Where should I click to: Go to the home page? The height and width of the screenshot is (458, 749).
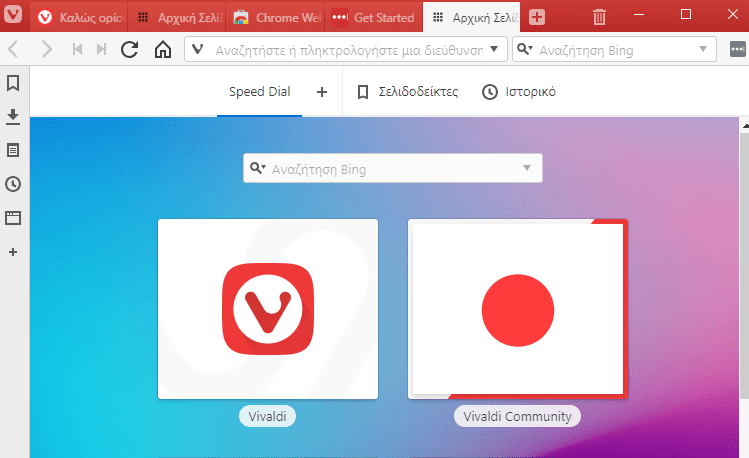pos(163,49)
